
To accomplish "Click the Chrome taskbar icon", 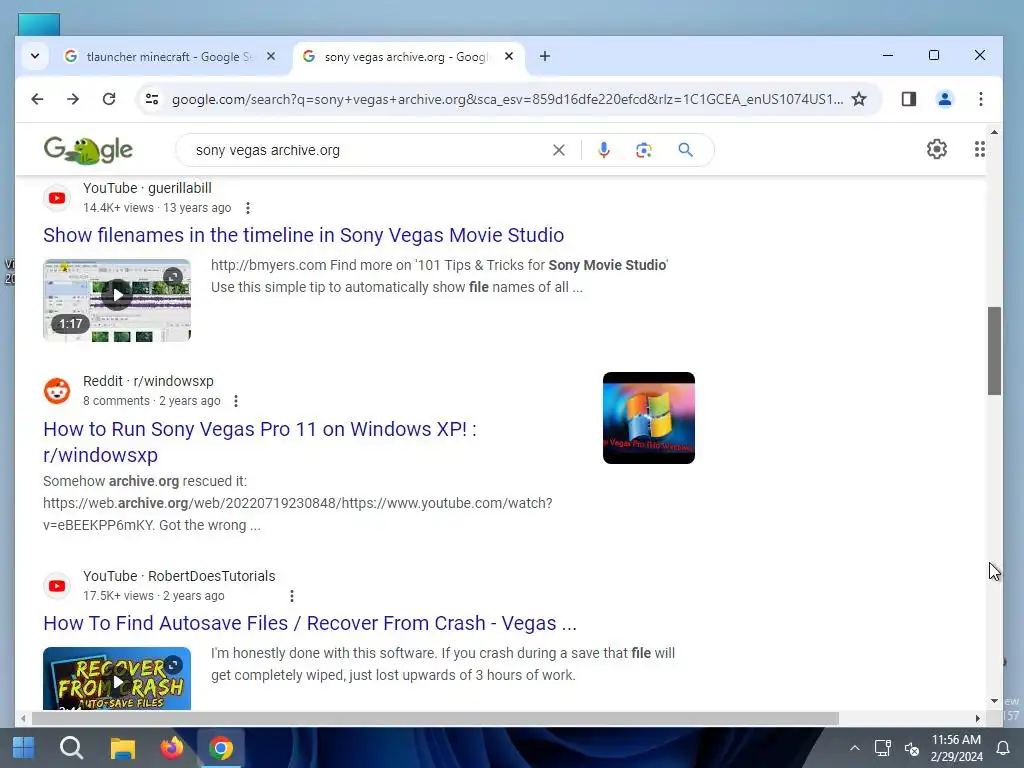I will pyautogui.click(x=221, y=748).
